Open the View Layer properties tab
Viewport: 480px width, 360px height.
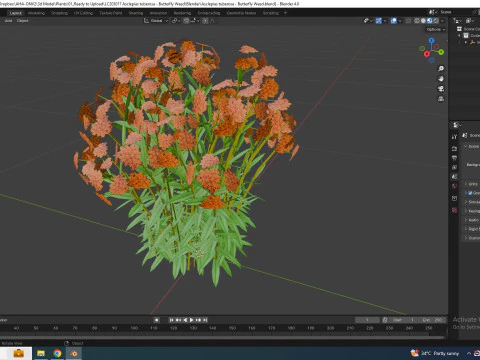pos(454,167)
